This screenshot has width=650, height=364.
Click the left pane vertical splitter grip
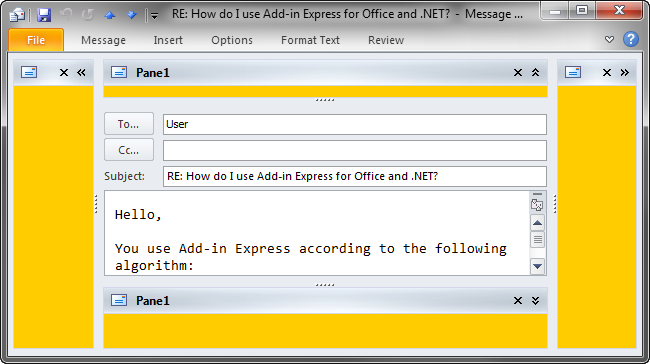coord(96,204)
